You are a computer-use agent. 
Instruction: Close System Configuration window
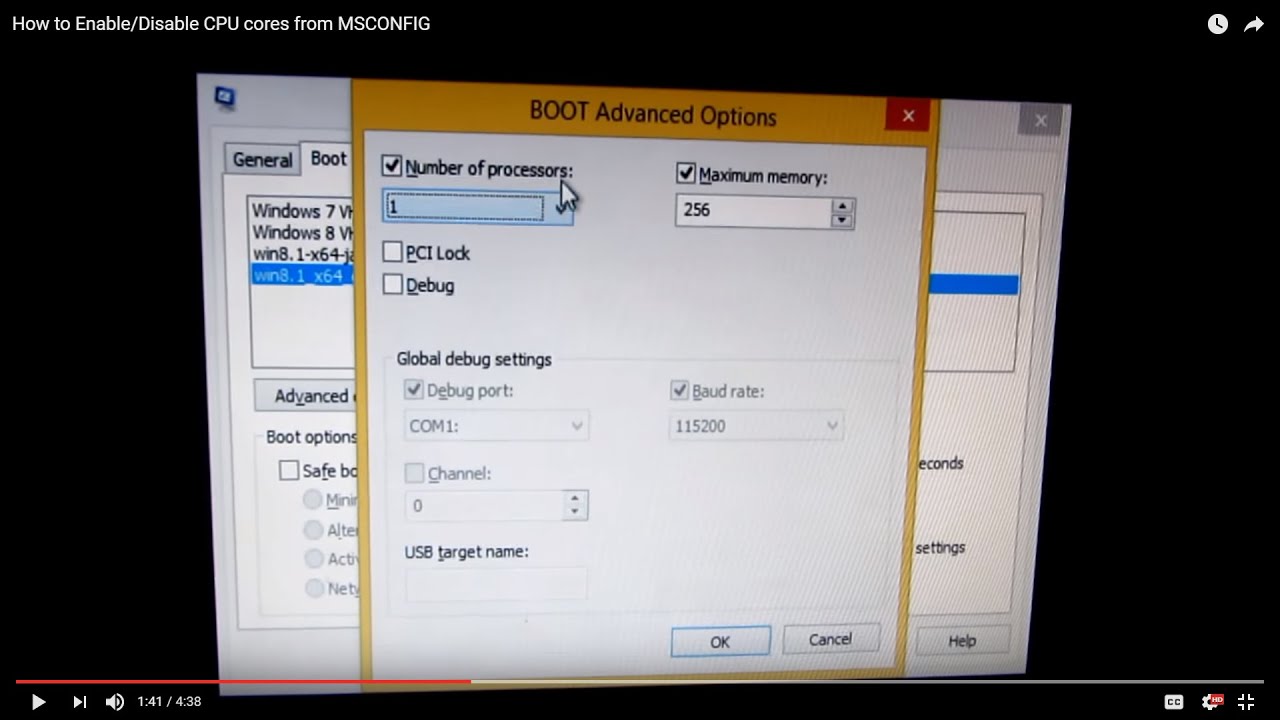coord(1041,120)
